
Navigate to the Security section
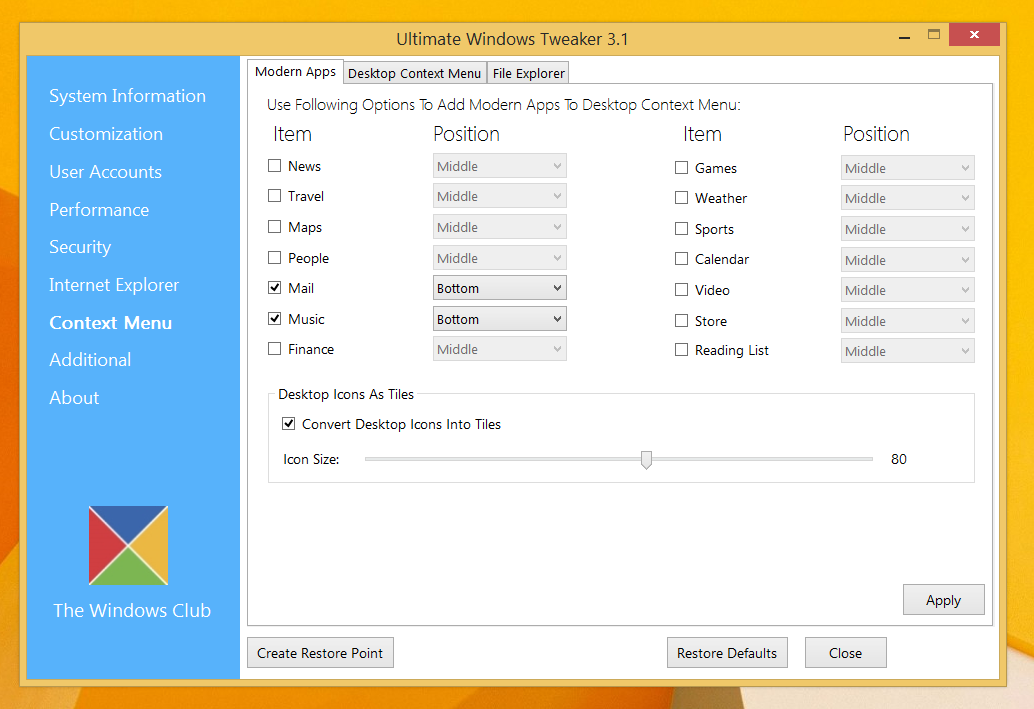pos(80,247)
